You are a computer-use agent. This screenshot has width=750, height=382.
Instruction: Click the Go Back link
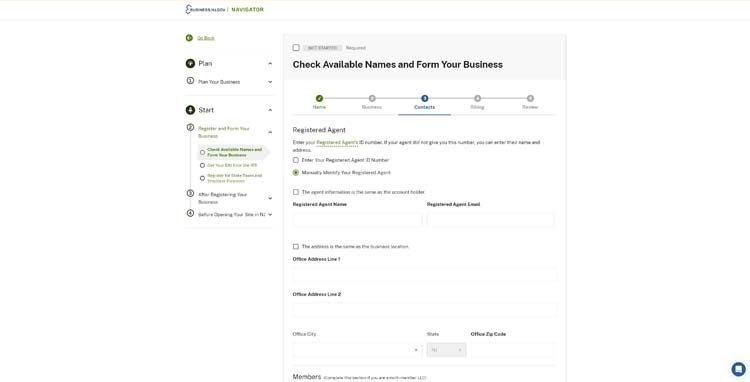point(206,38)
